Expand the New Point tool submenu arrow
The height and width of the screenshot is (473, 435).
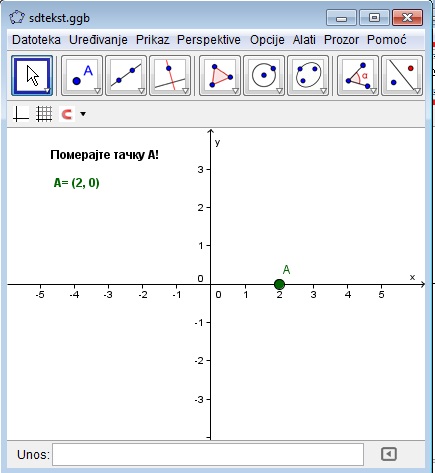[x=97, y=91]
